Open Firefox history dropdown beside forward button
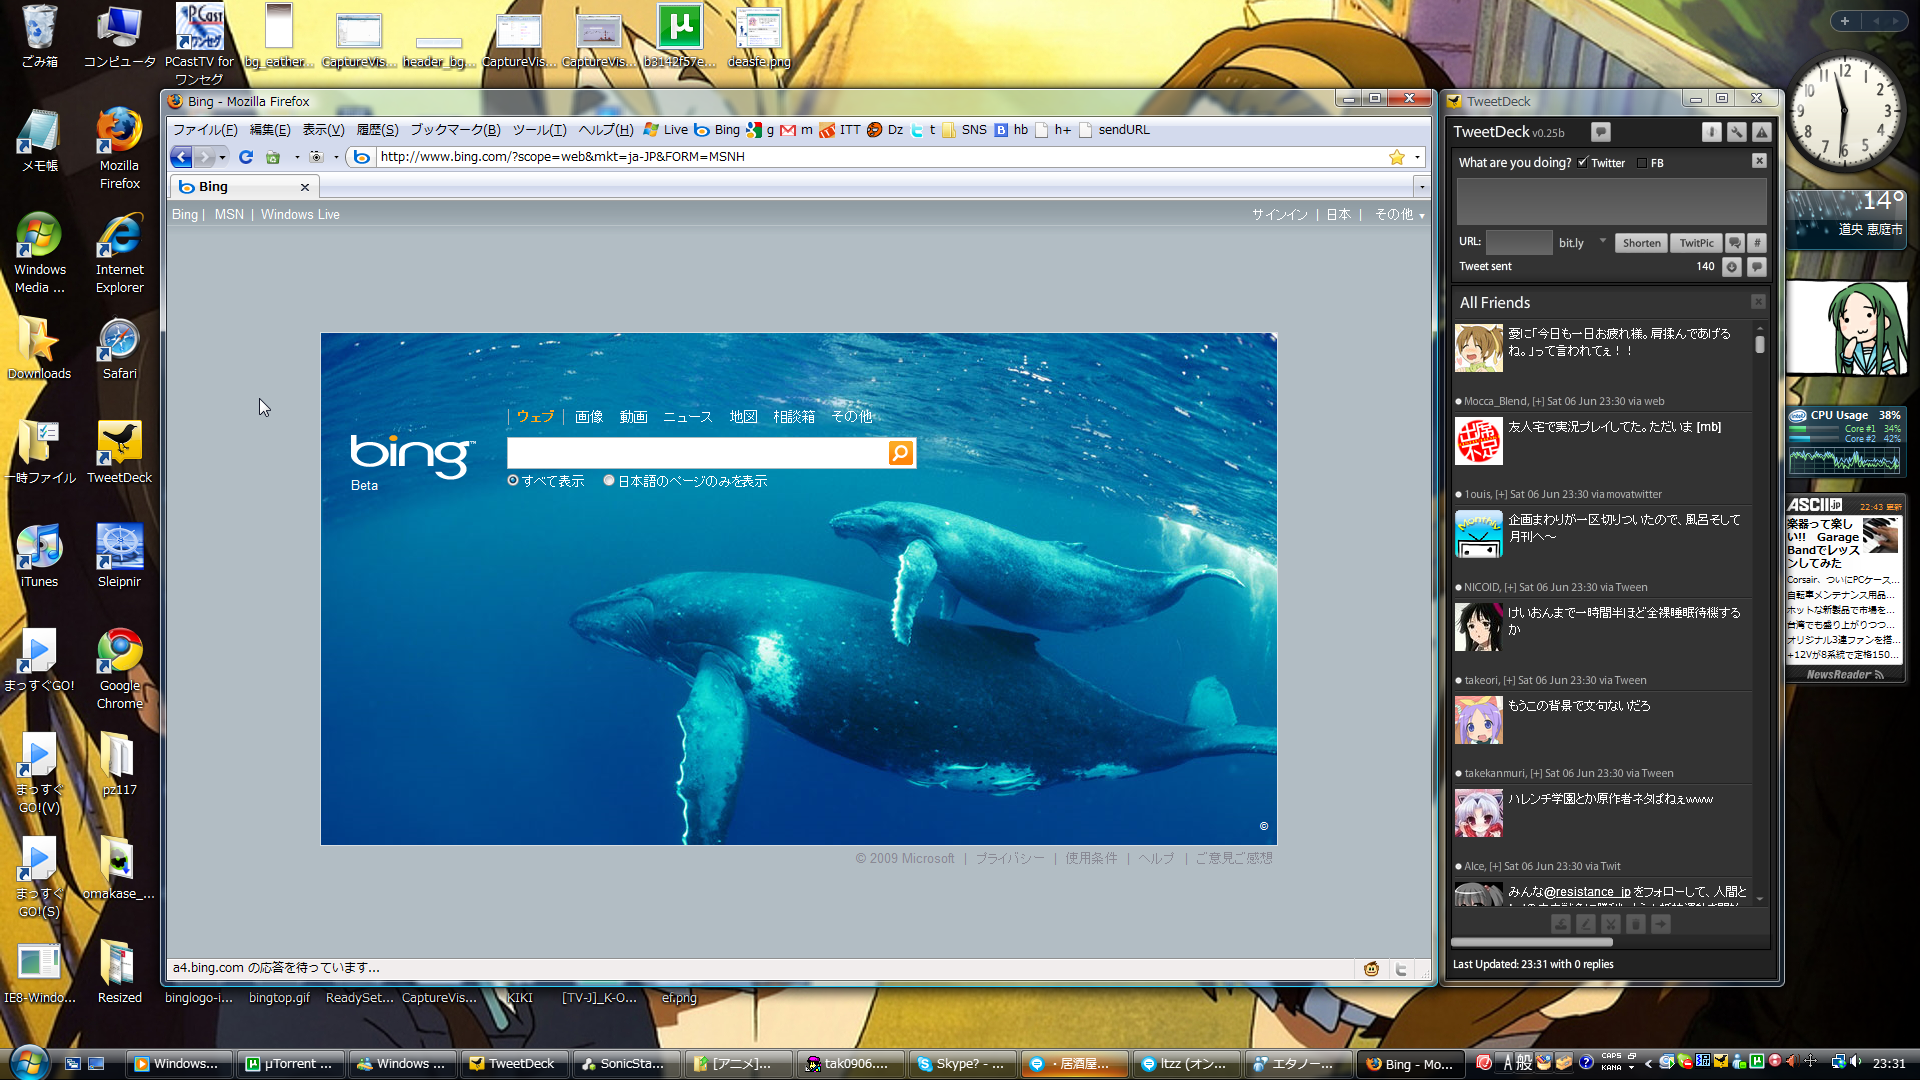 coord(222,157)
